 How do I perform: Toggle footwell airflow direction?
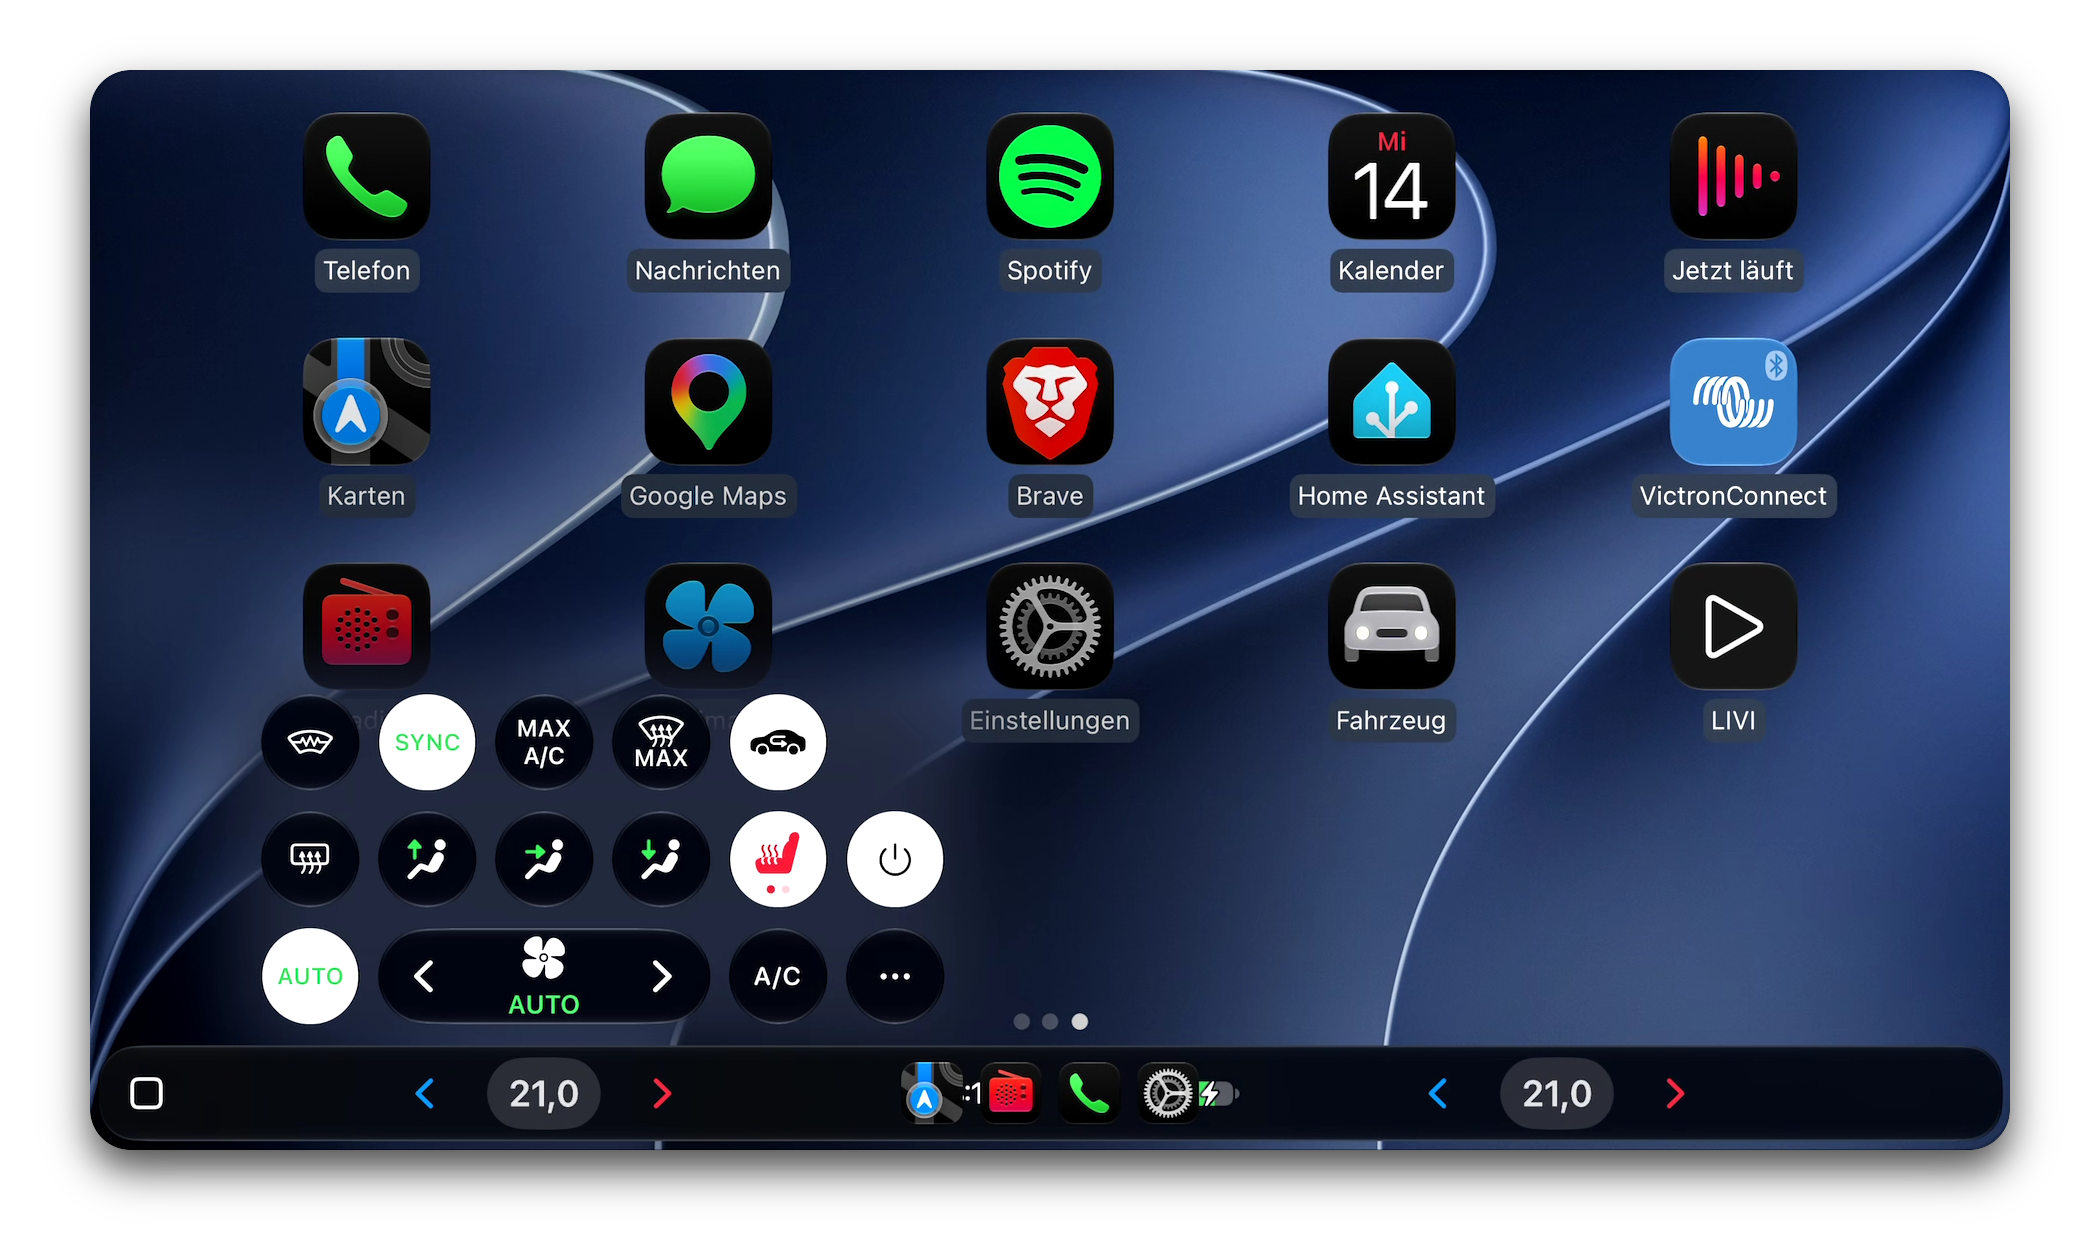point(661,859)
